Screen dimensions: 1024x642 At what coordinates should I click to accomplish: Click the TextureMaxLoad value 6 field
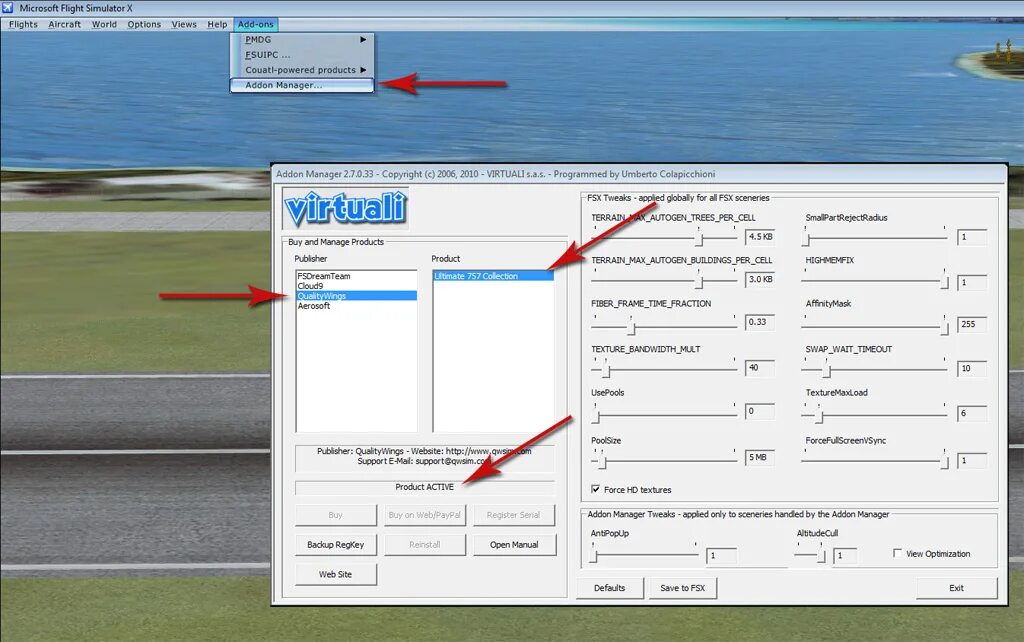pyautogui.click(x=972, y=413)
